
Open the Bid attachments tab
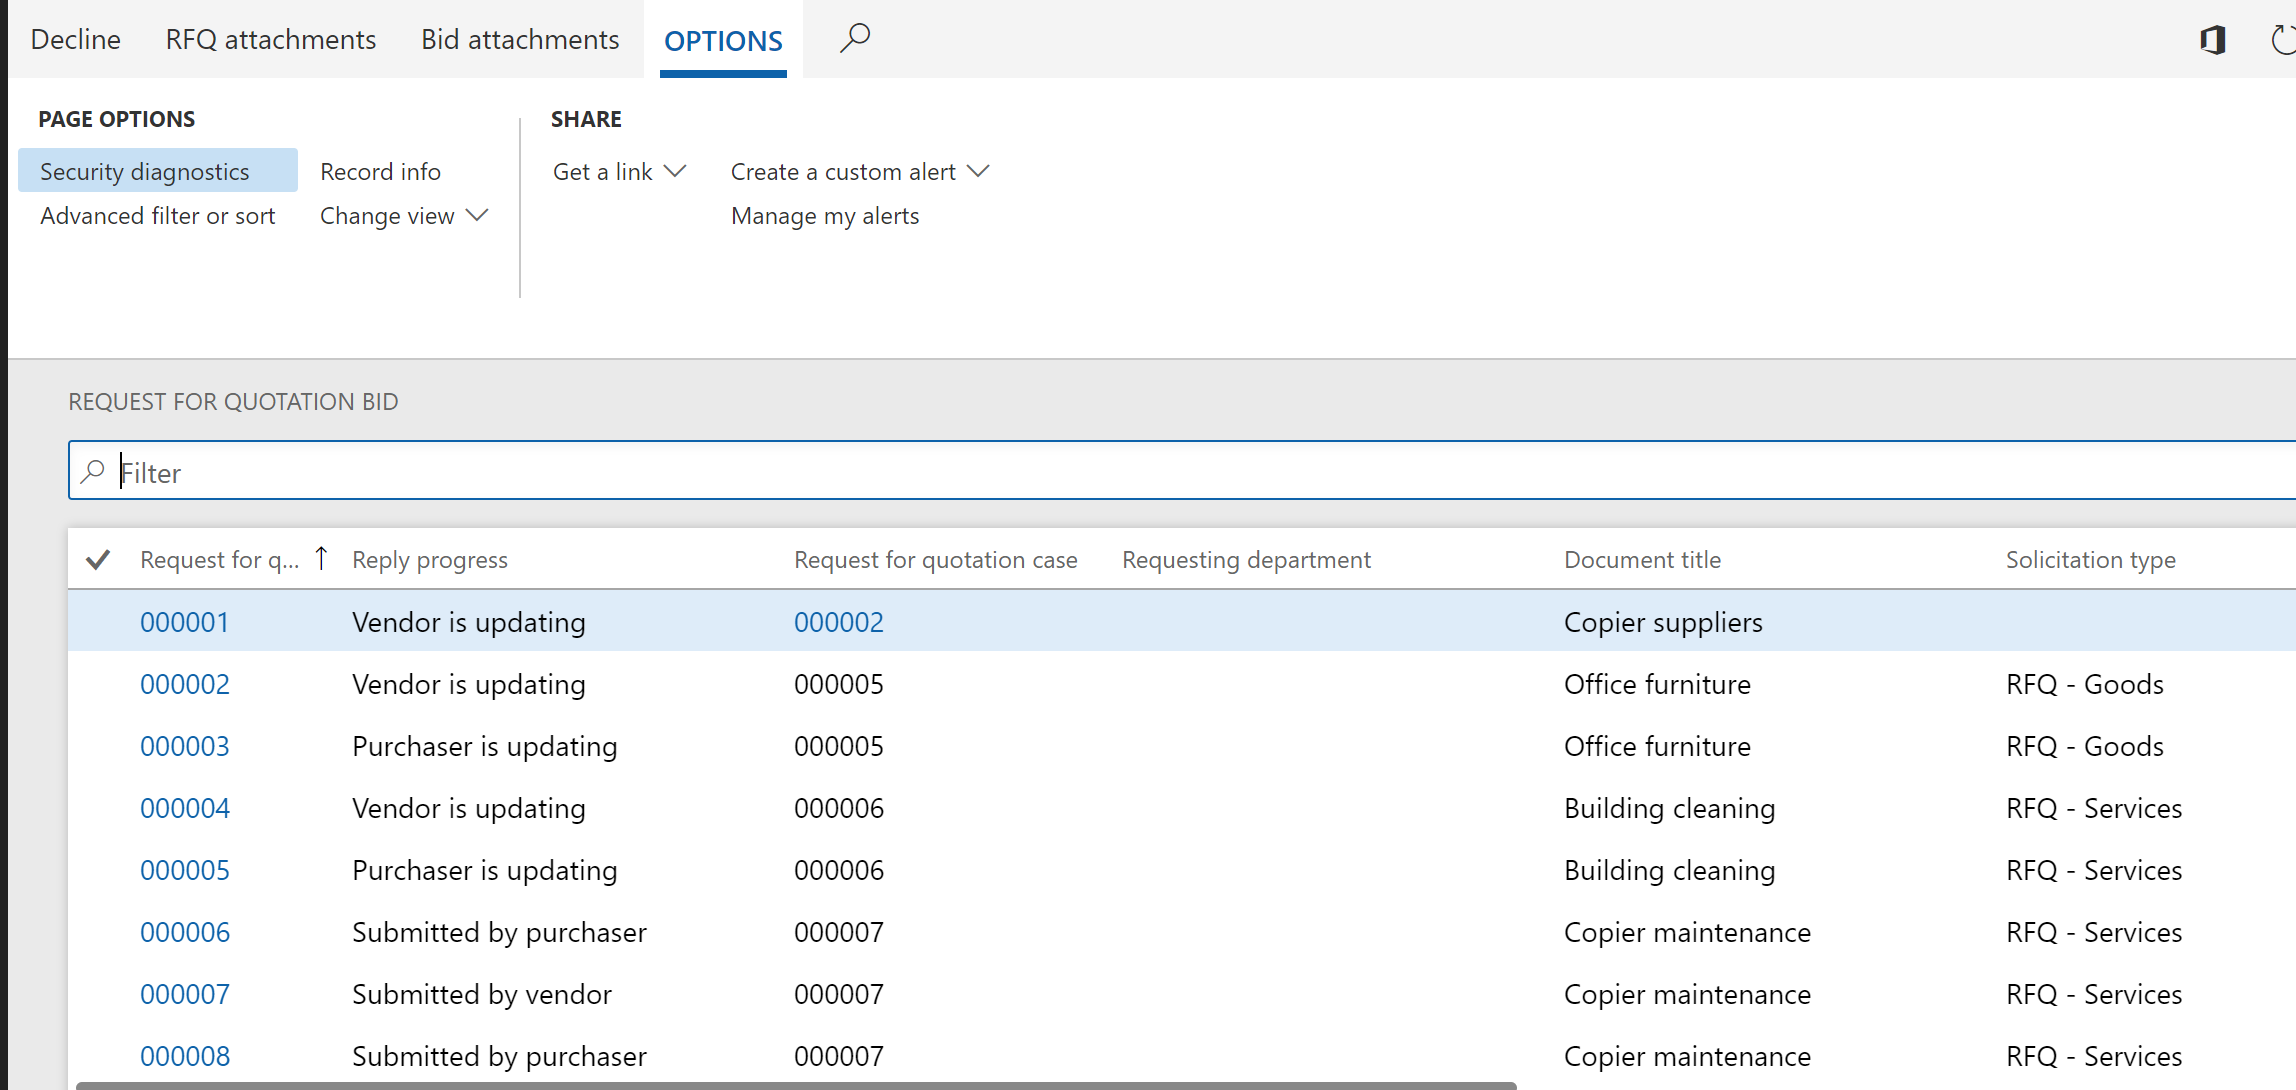click(520, 39)
